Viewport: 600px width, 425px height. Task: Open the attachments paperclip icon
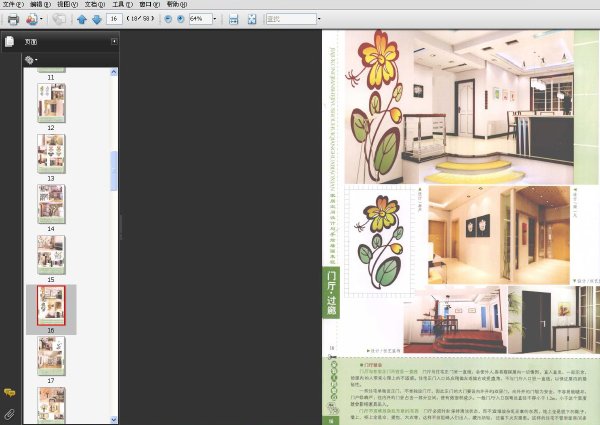coord(10,414)
